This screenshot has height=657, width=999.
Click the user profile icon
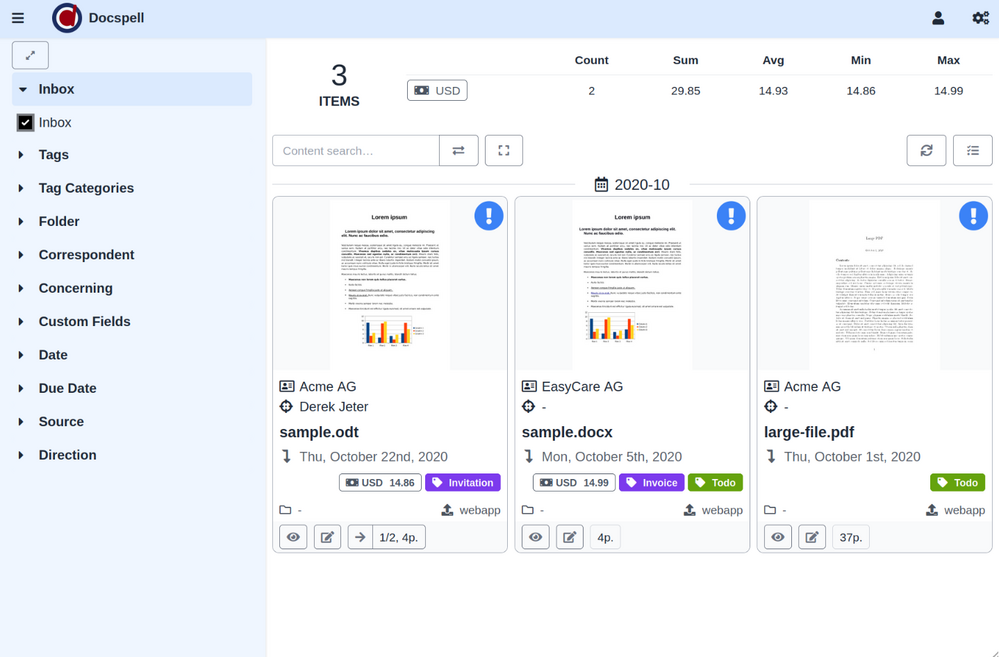click(x=938, y=18)
